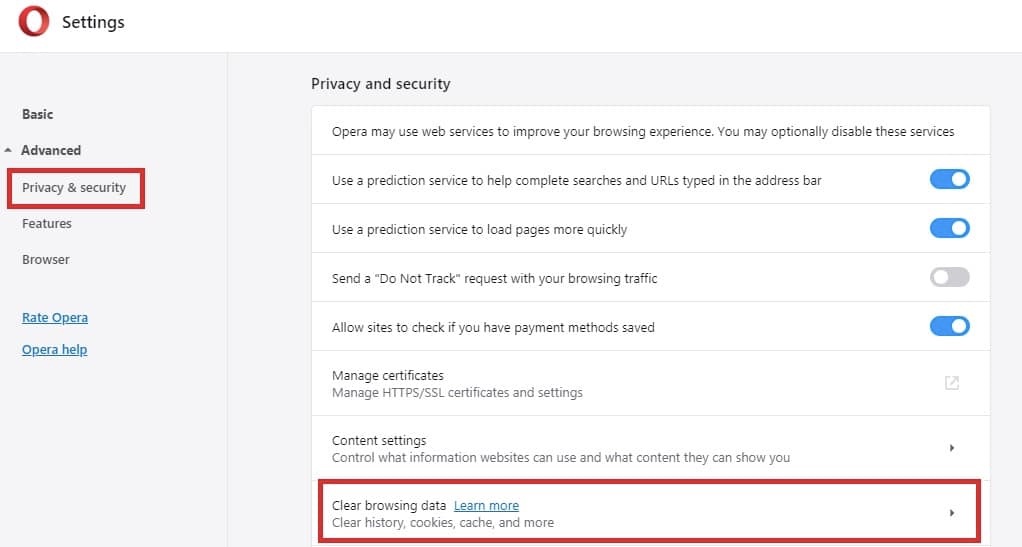Open the Manage certificates external link icon

point(951,383)
